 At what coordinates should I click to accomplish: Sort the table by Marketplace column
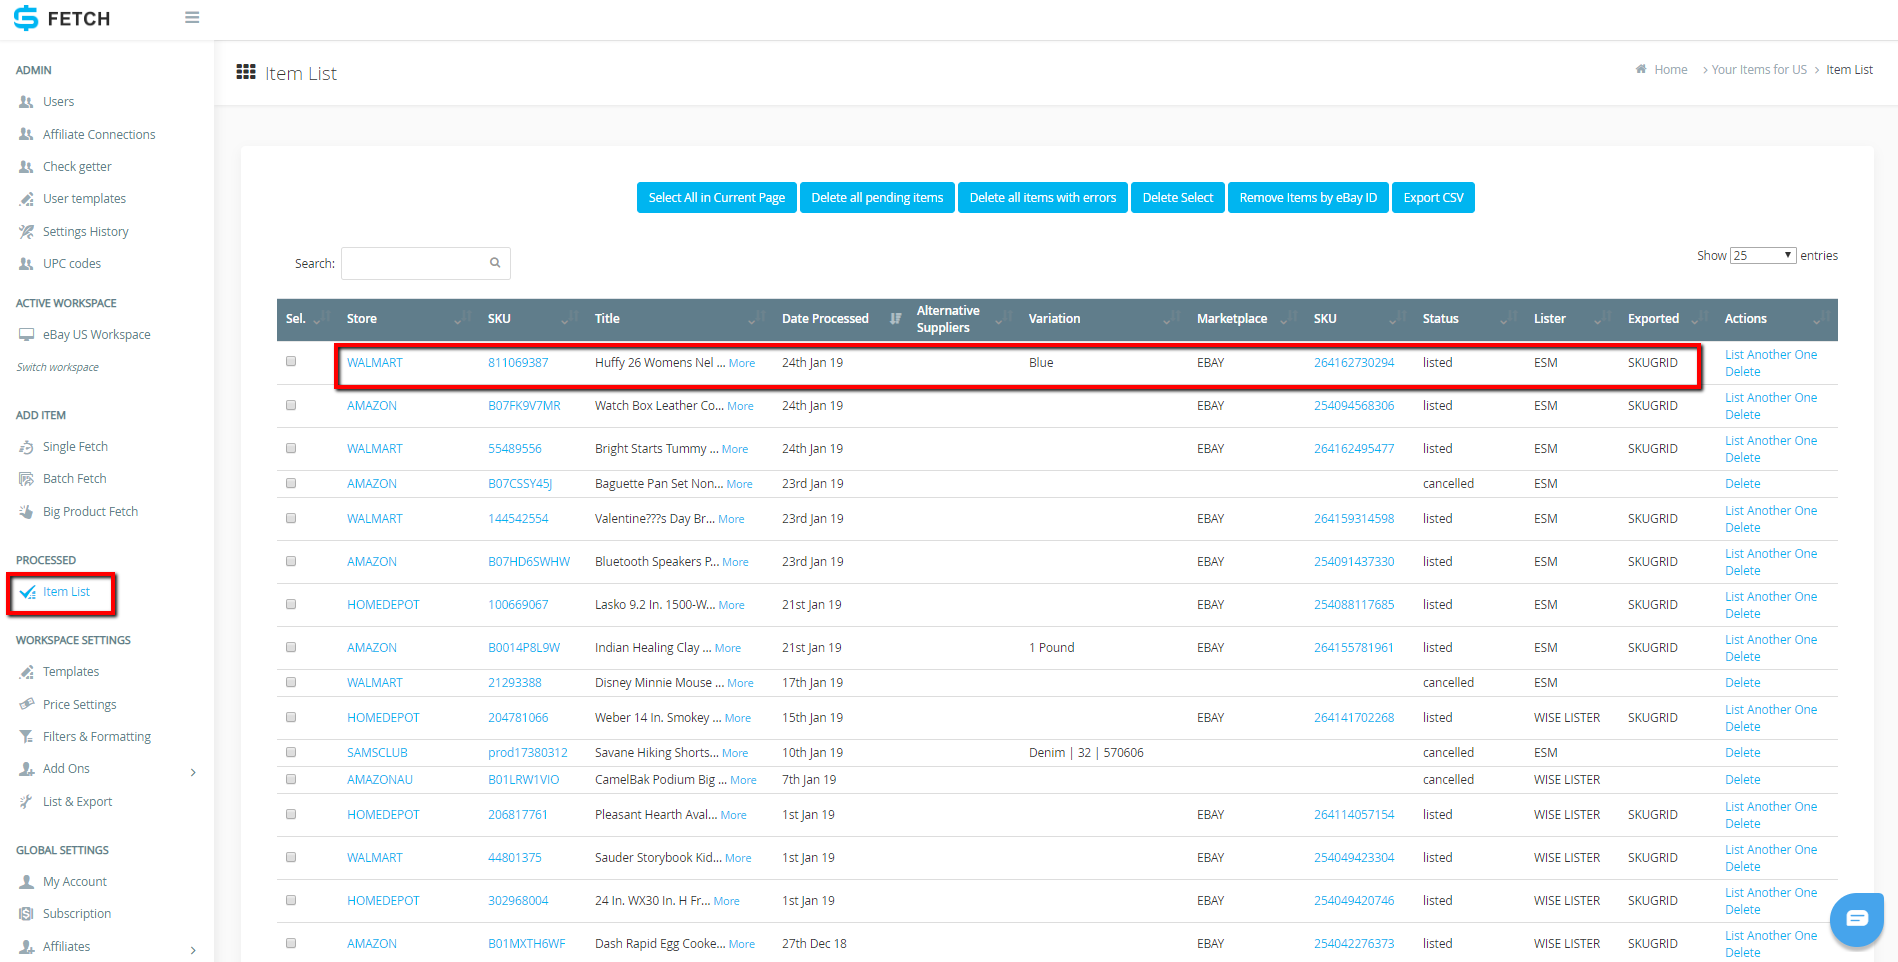click(x=1247, y=319)
